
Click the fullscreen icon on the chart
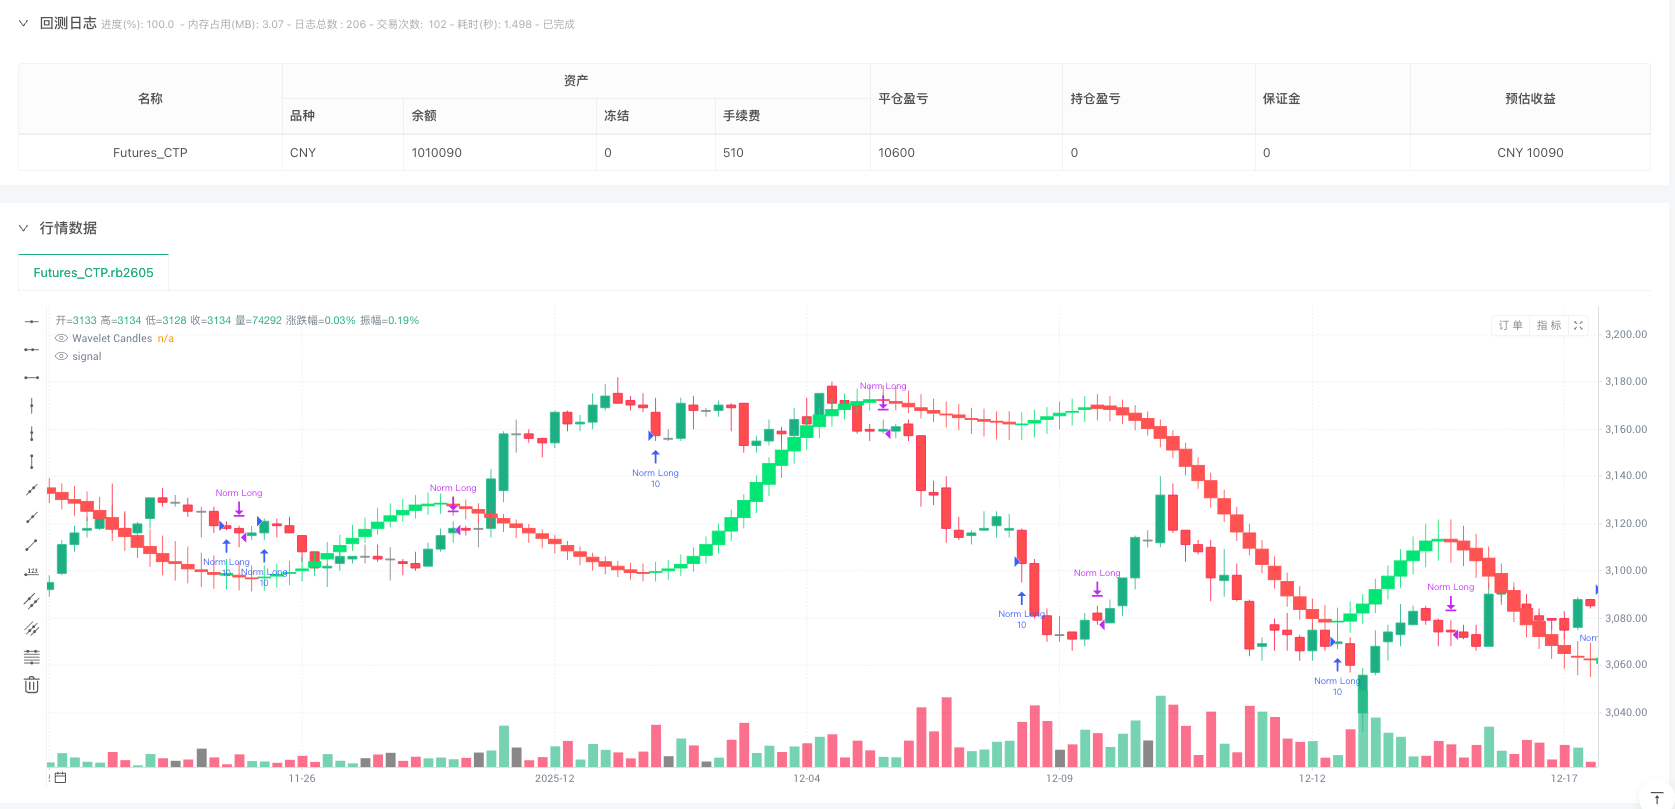[x=1578, y=325]
